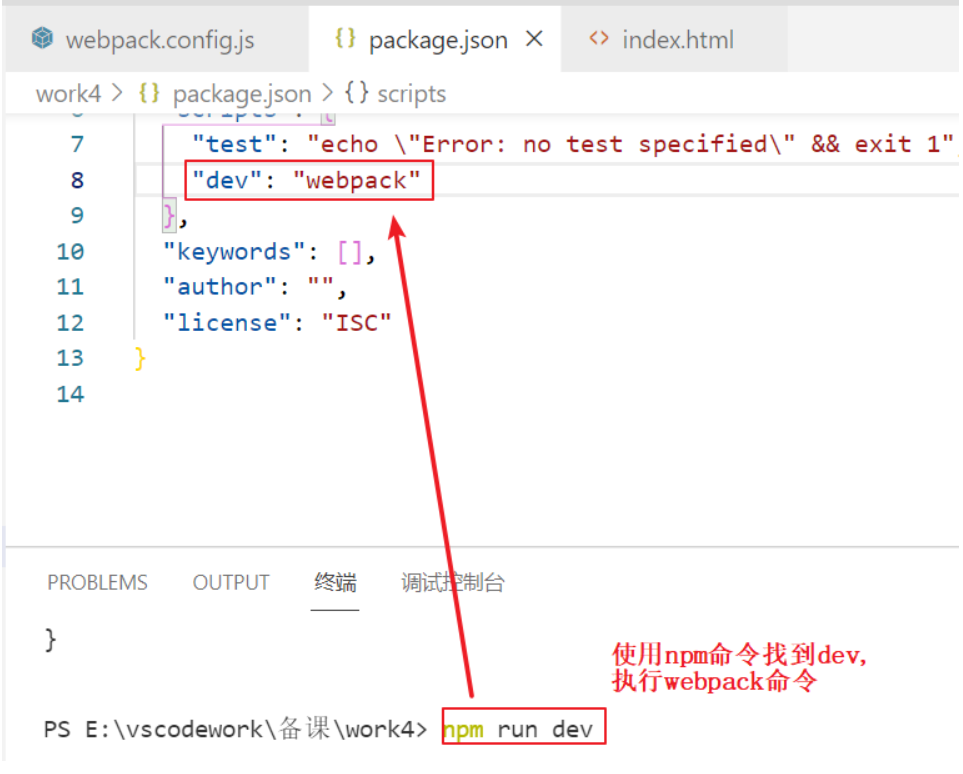This screenshot has width=963, height=774.
Task: Click the echo error string on line 7
Action: click(x=630, y=144)
